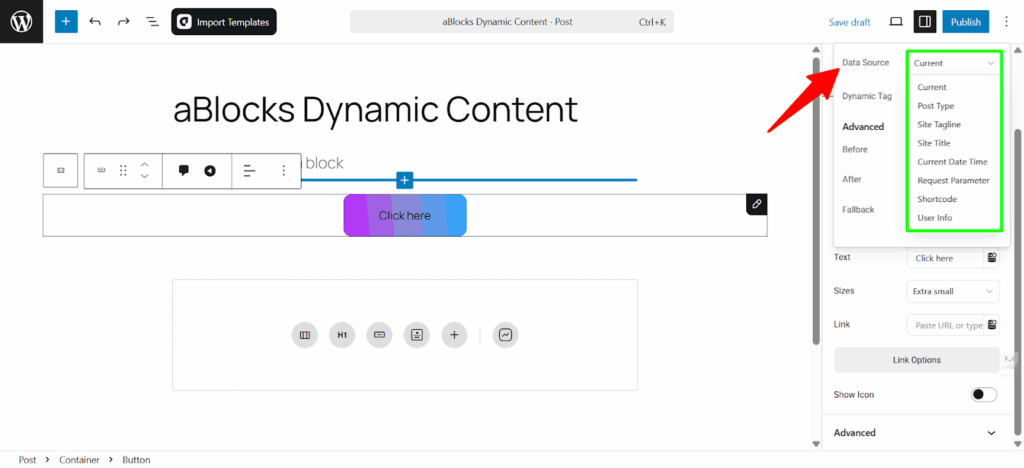
Task: Click Import Templates button
Action: tap(224, 22)
